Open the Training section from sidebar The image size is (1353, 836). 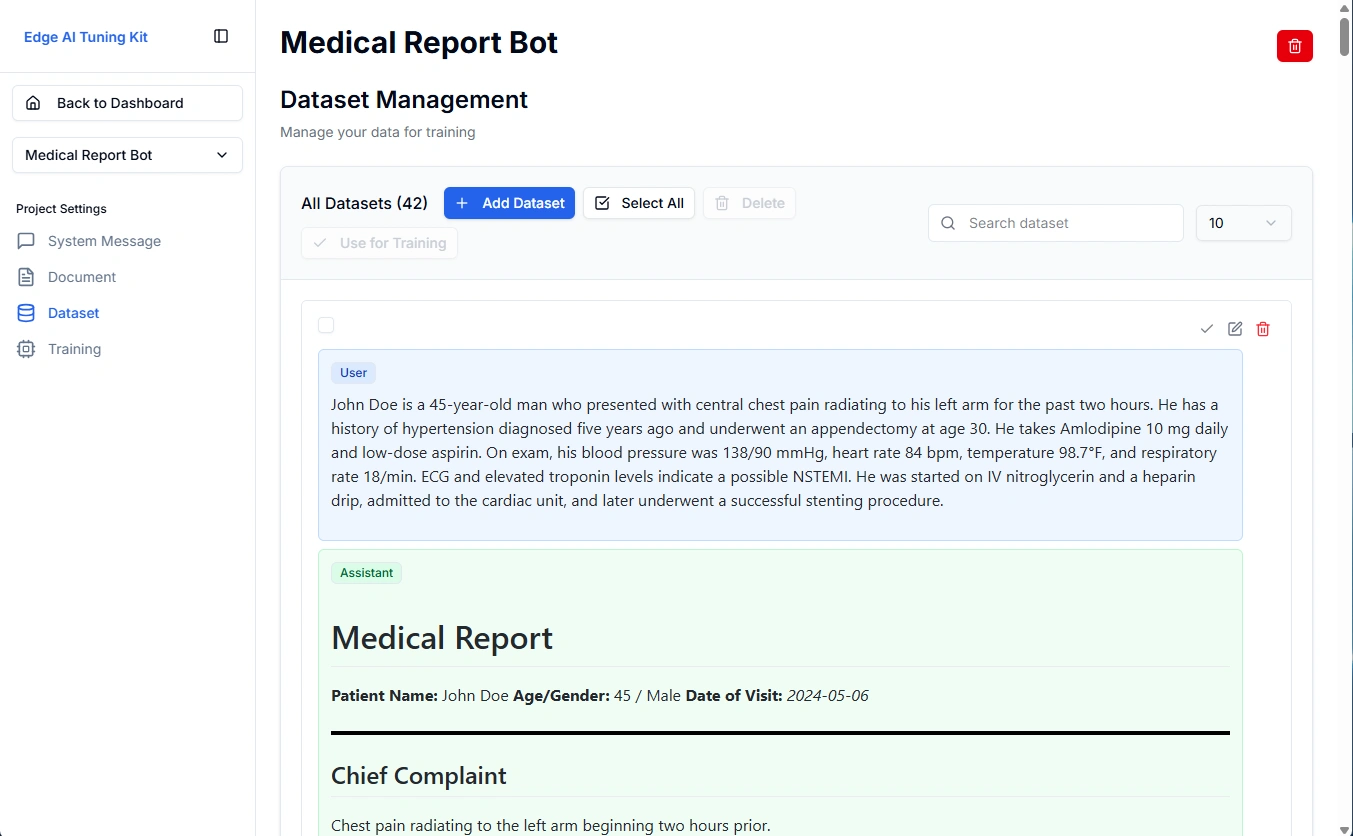pos(74,348)
